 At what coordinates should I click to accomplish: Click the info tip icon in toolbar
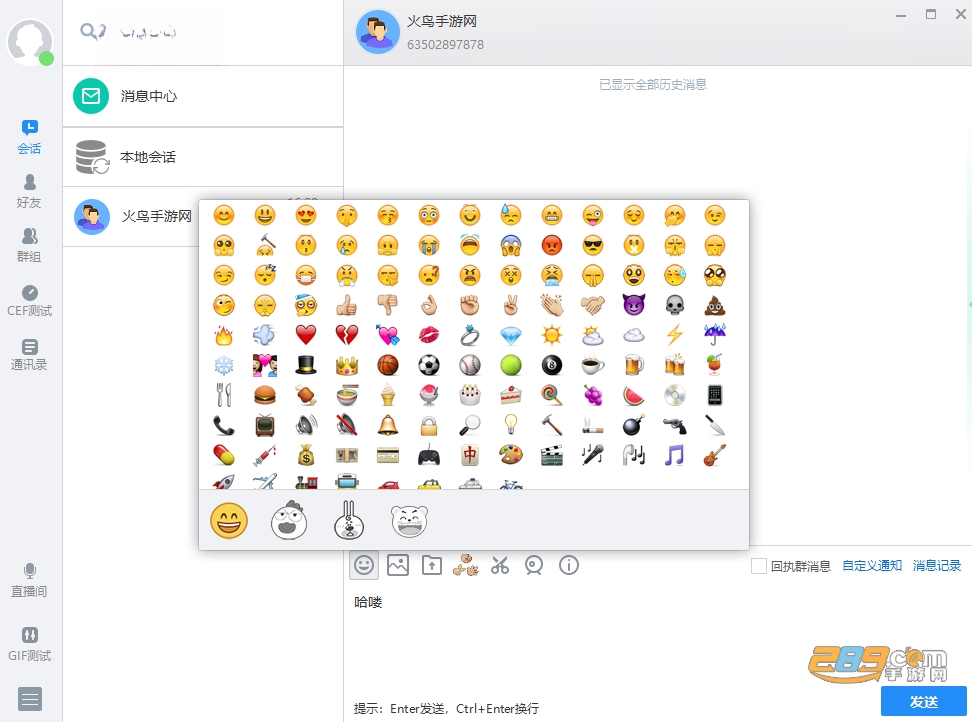tap(568, 565)
